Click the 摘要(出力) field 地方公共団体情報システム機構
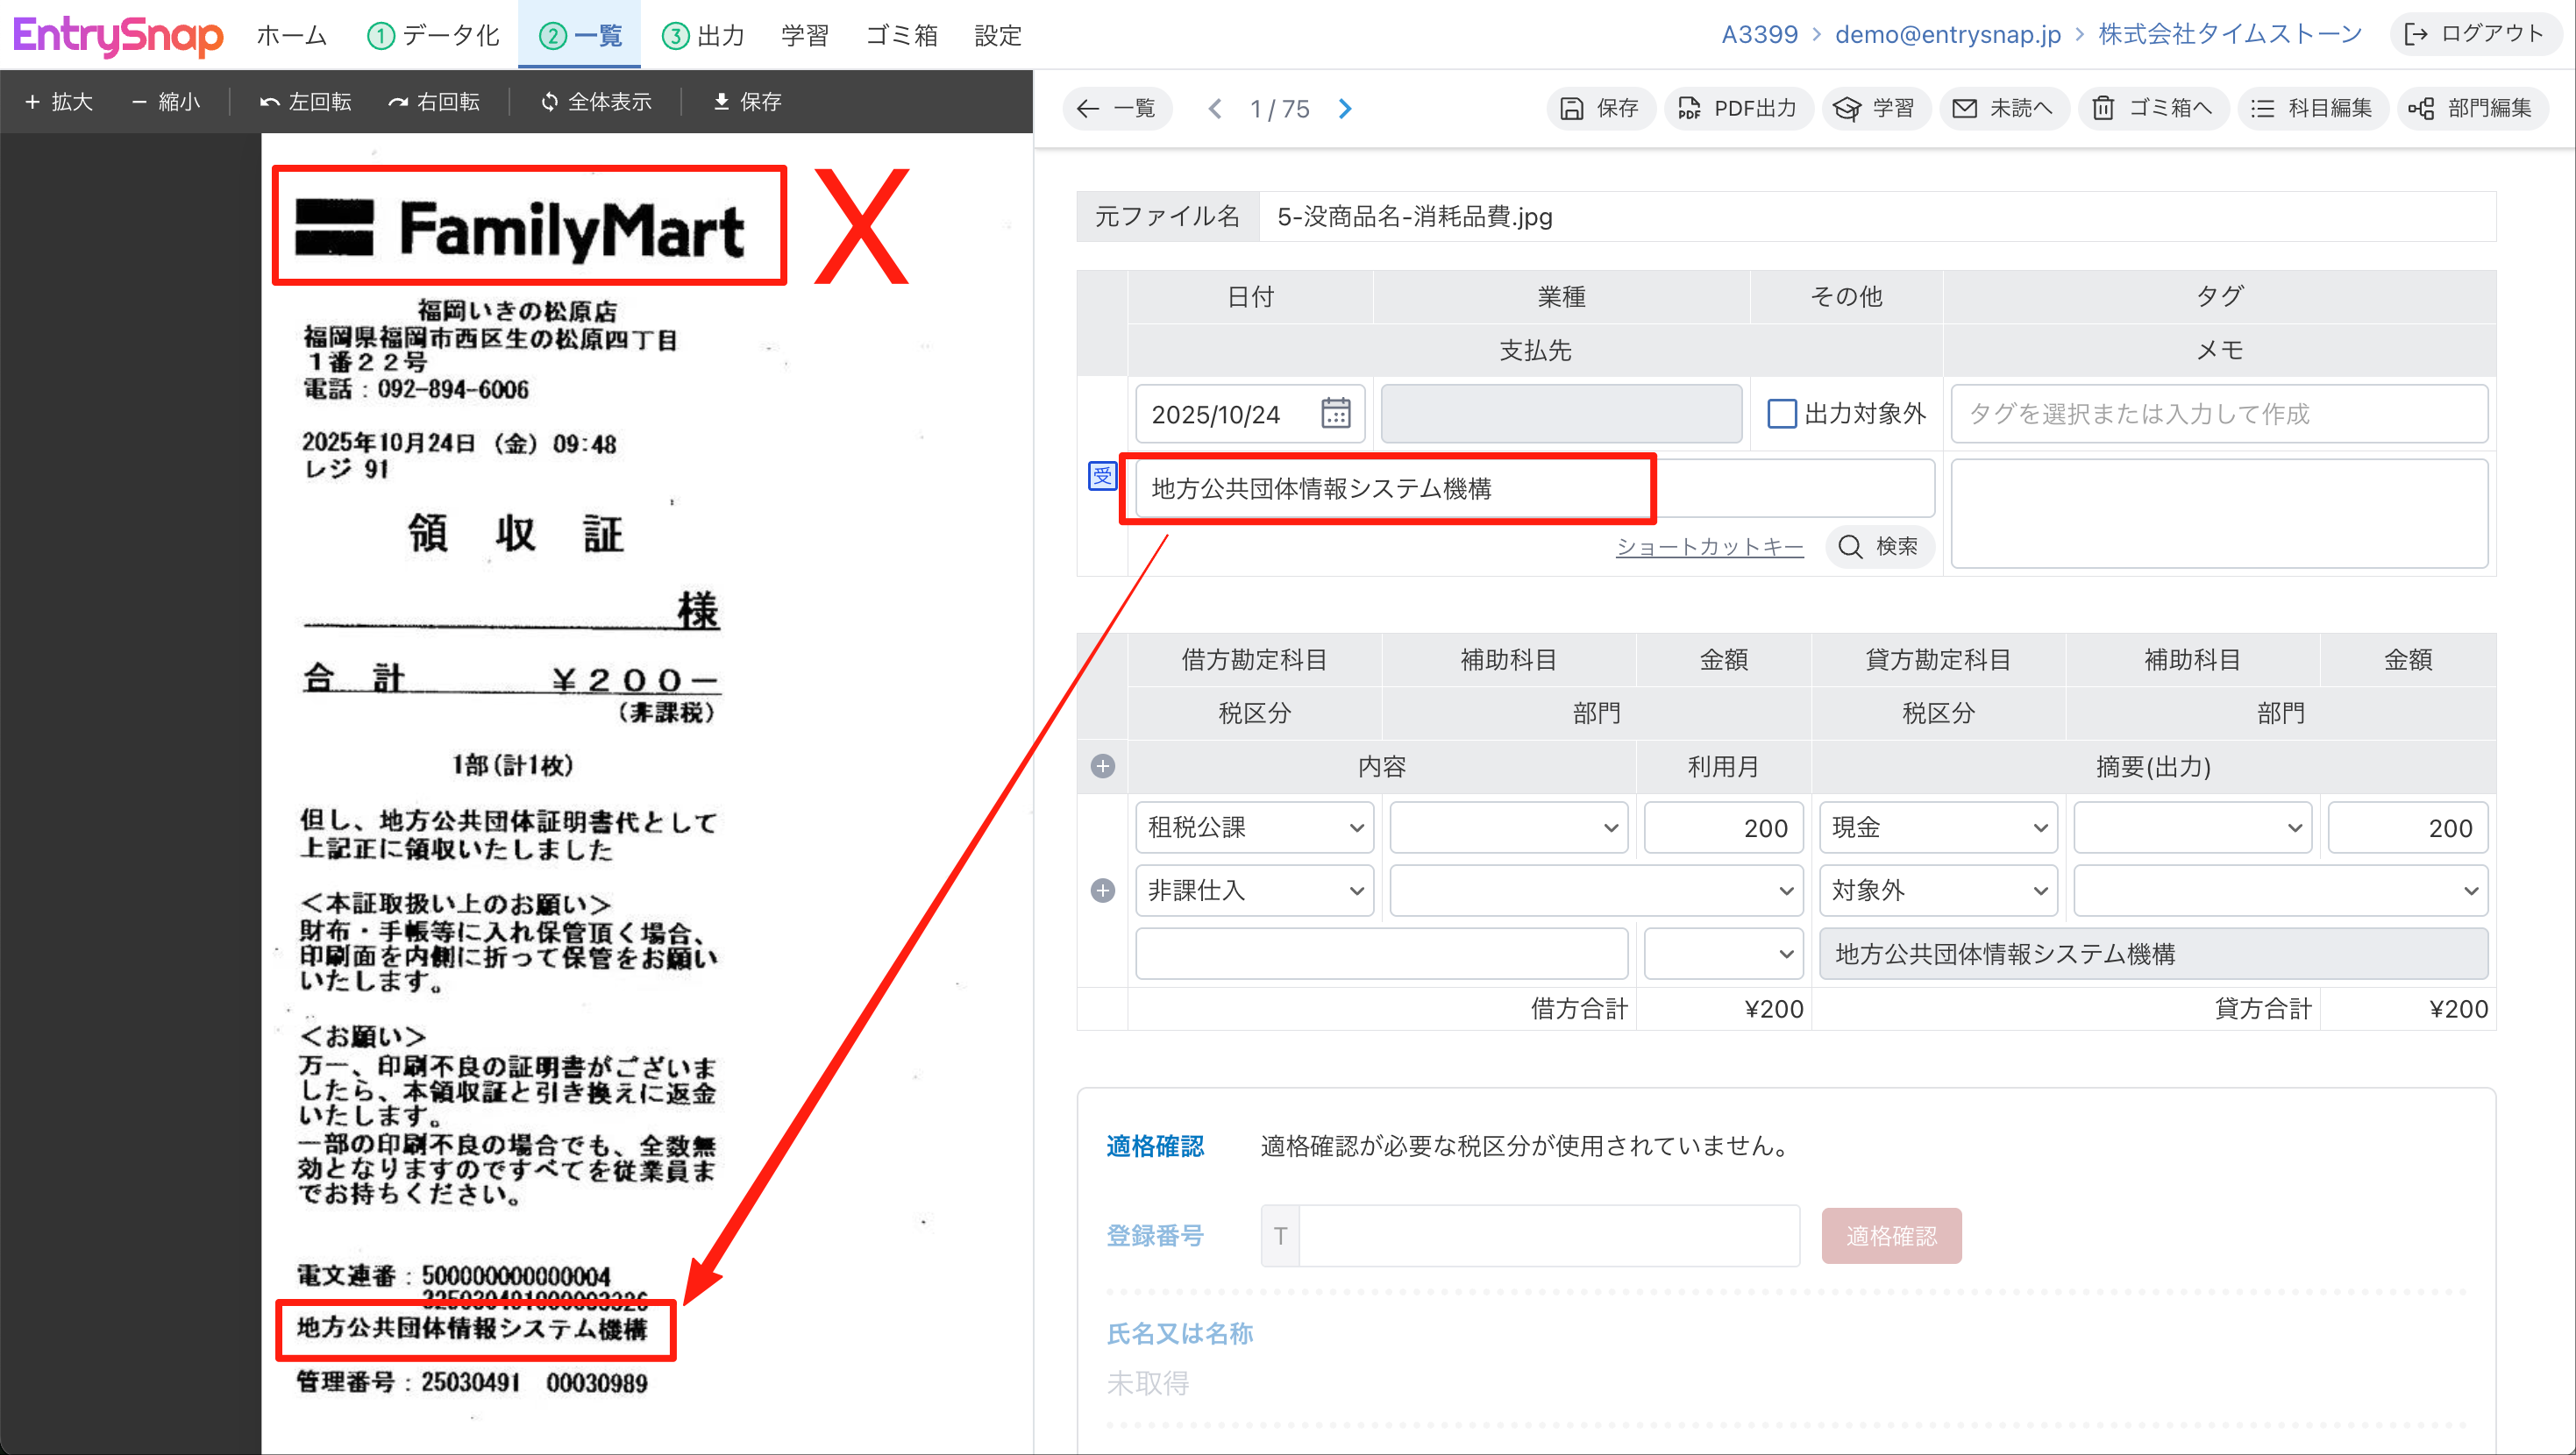This screenshot has height=1455, width=2576. [x=2153, y=953]
